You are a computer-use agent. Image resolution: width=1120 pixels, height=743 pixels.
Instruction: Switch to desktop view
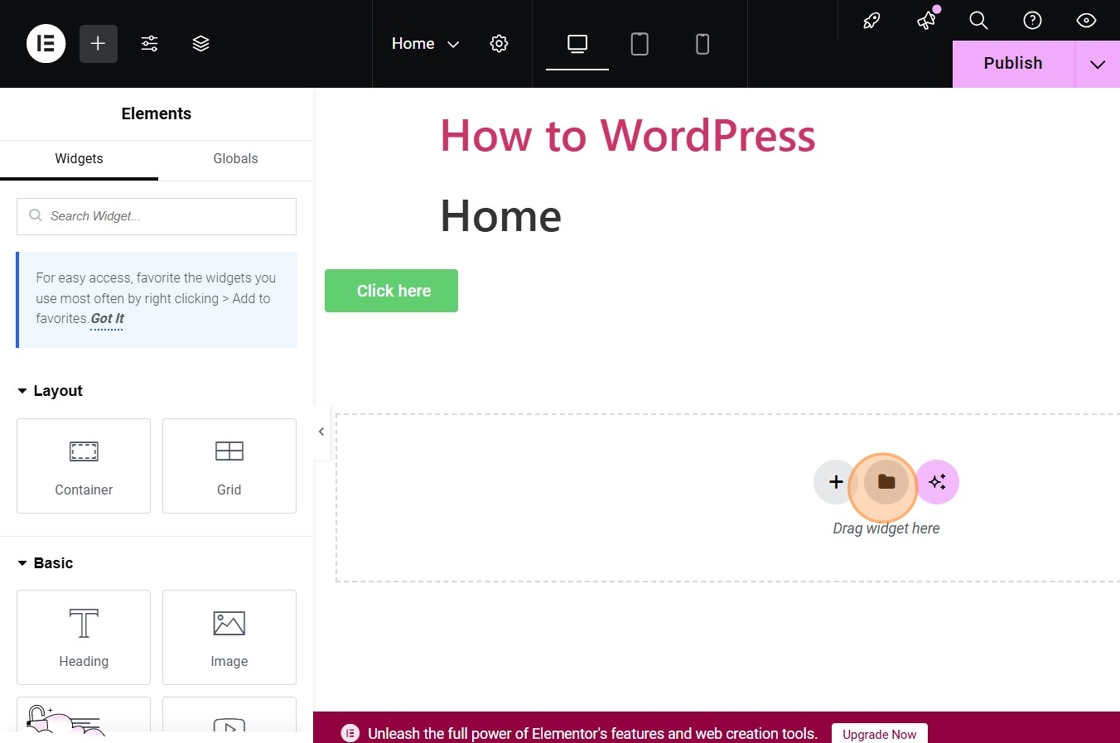pyautogui.click(x=577, y=44)
